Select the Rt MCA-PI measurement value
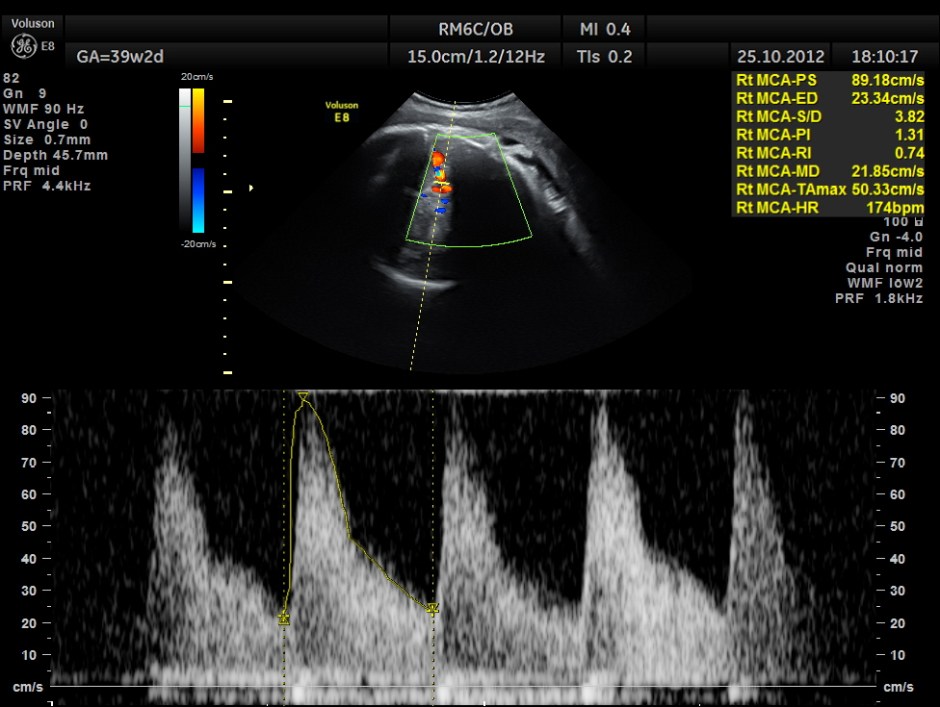 pos(906,134)
